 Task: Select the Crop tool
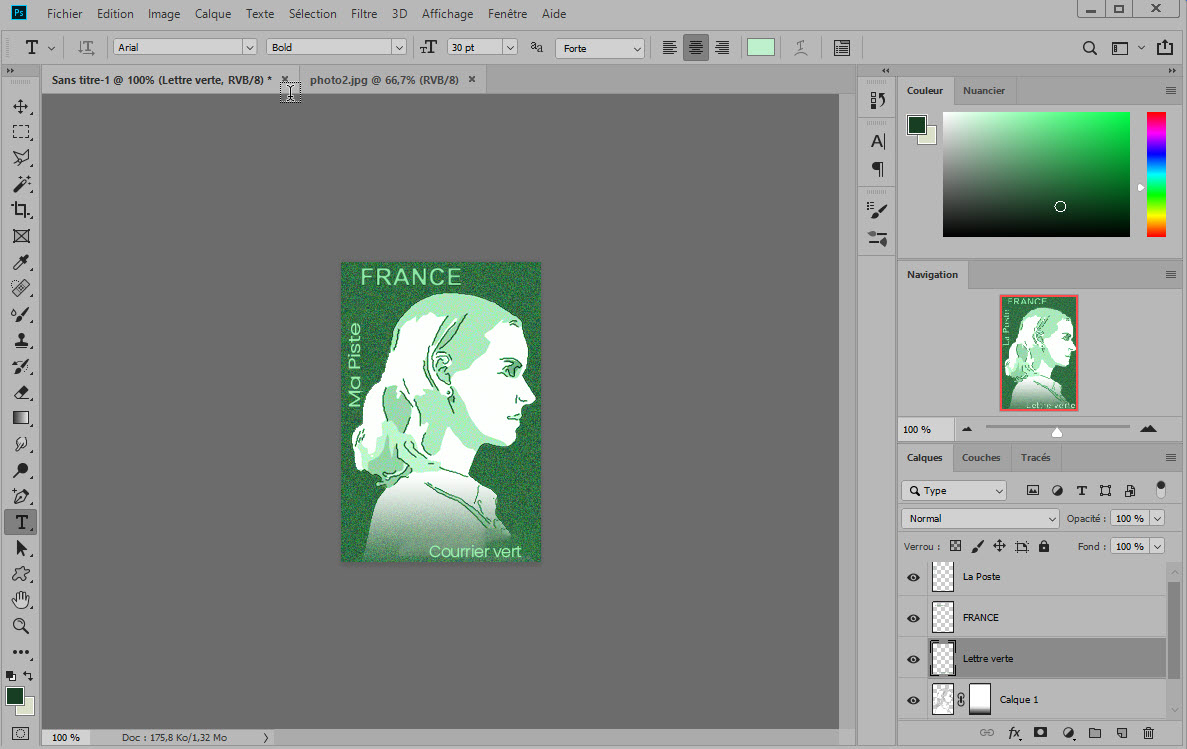[21, 210]
